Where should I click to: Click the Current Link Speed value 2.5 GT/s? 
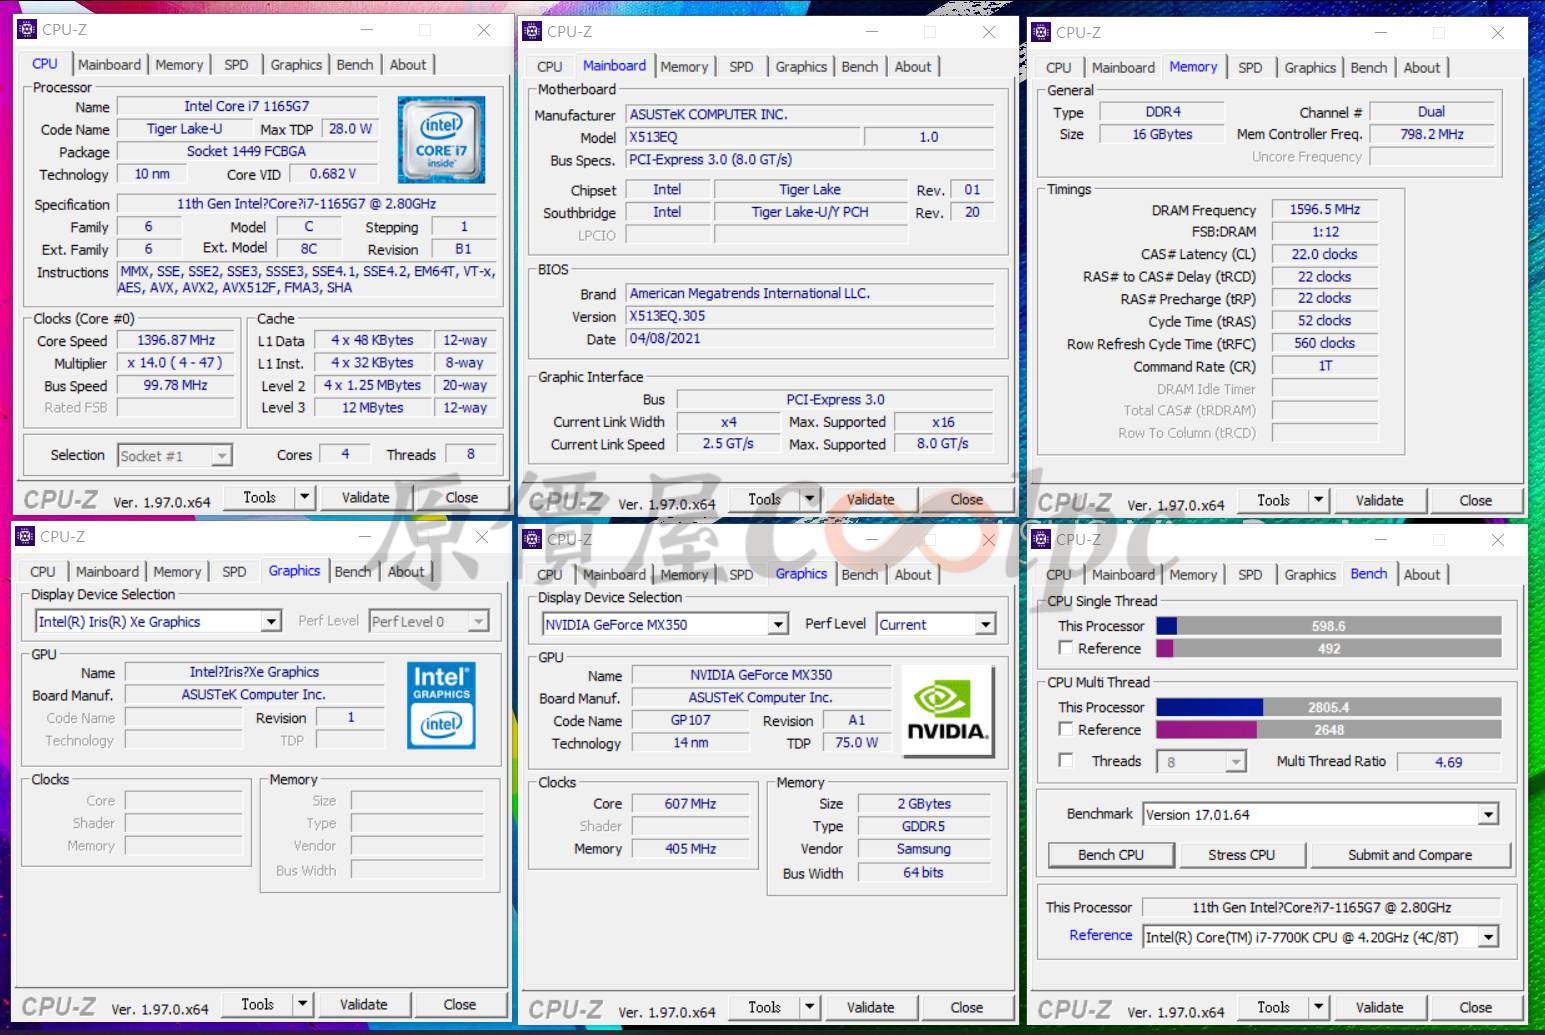coord(728,444)
